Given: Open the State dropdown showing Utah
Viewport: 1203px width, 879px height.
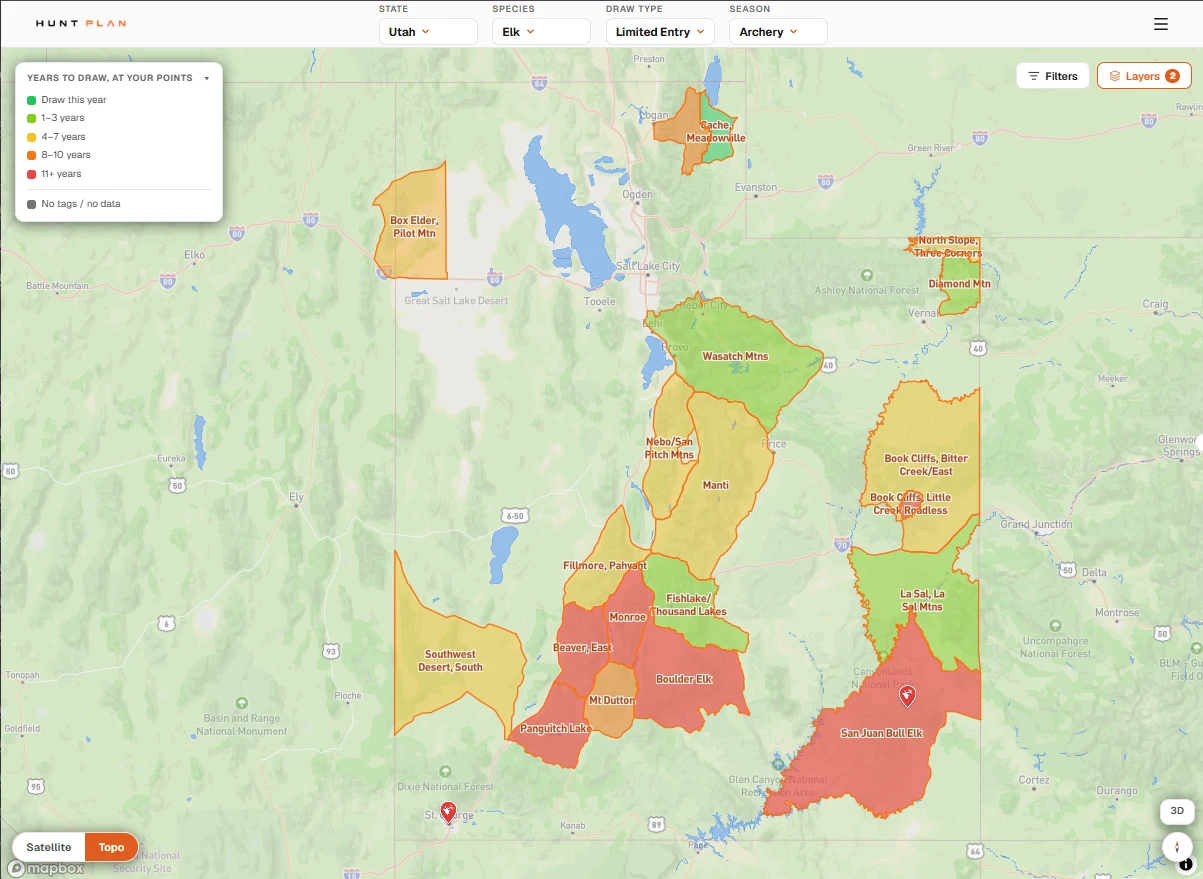Looking at the screenshot, I should (428, 32).
